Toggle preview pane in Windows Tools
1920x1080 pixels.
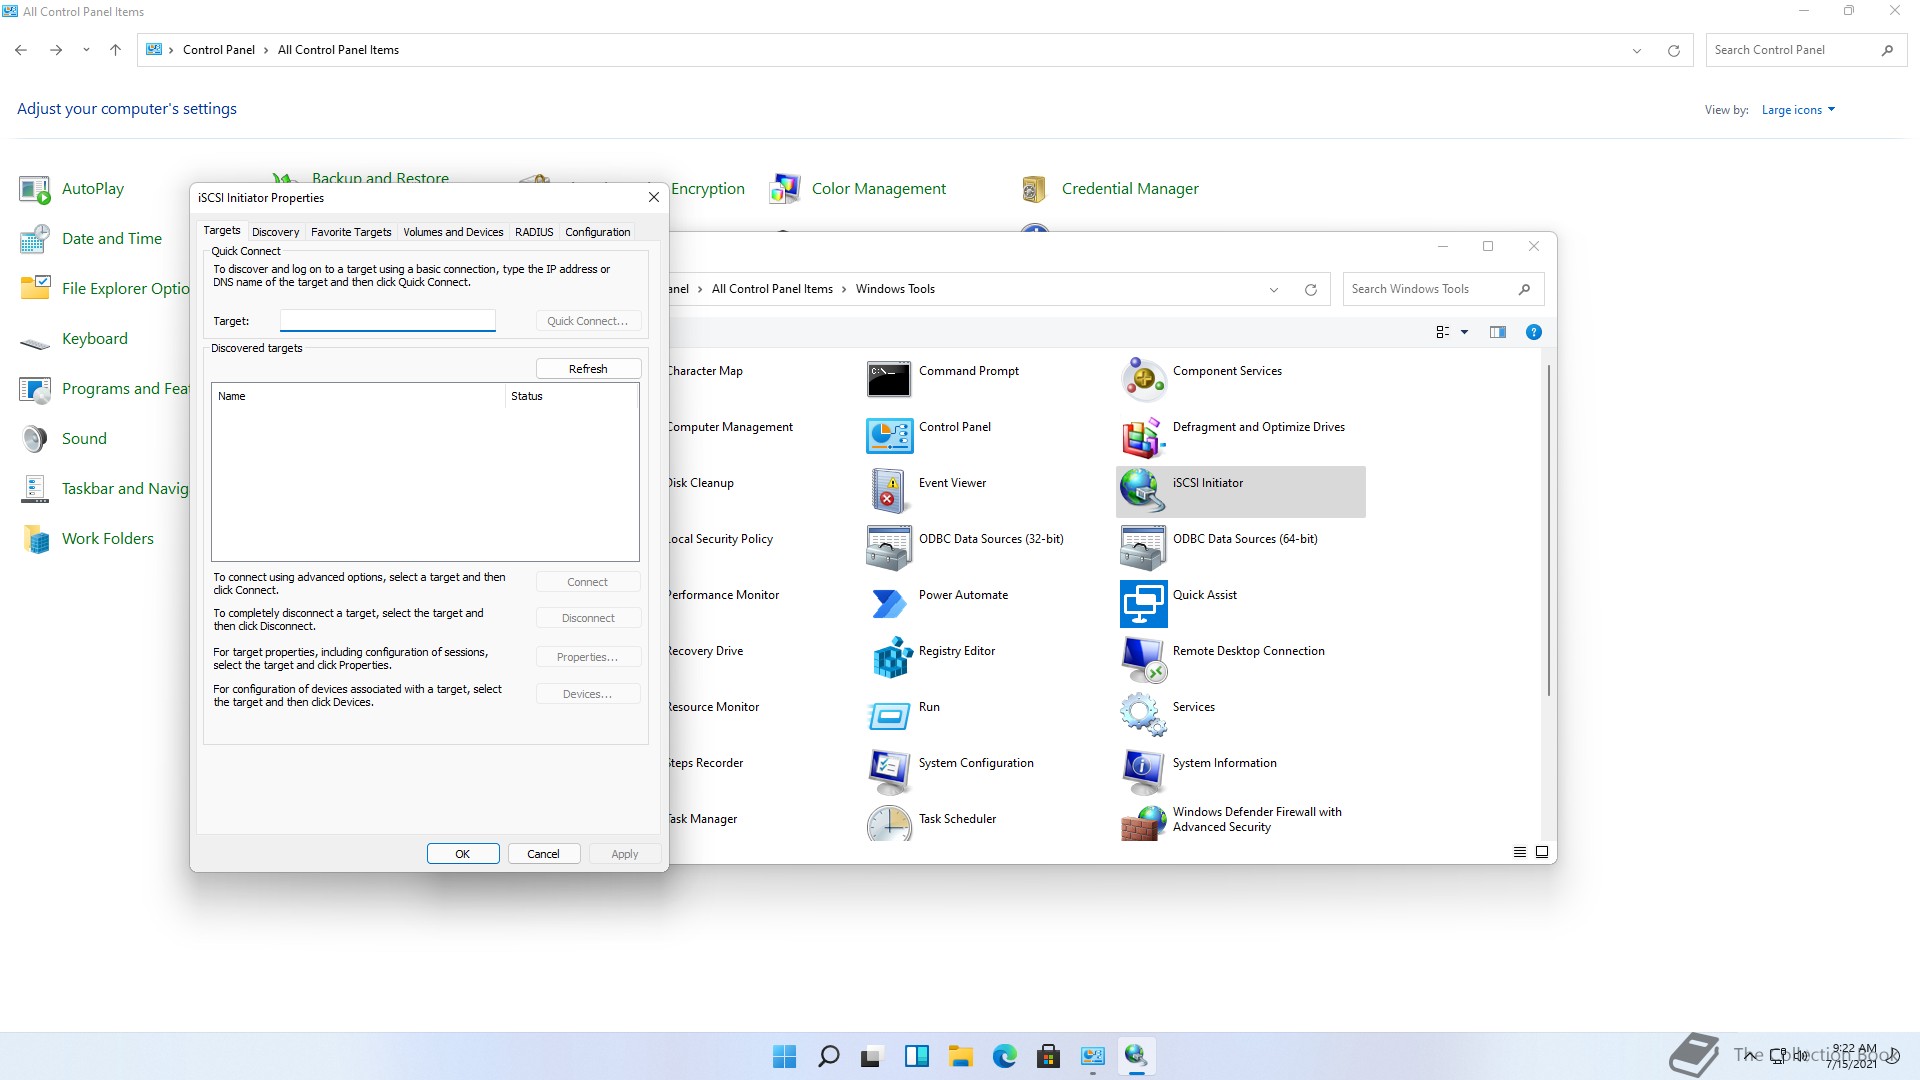1497,332
